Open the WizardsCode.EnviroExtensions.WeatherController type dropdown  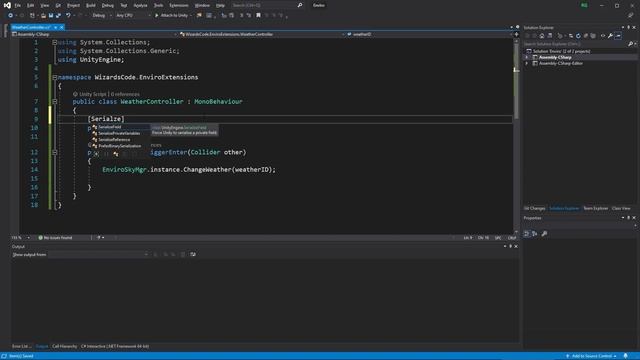(x=262, y=34)
